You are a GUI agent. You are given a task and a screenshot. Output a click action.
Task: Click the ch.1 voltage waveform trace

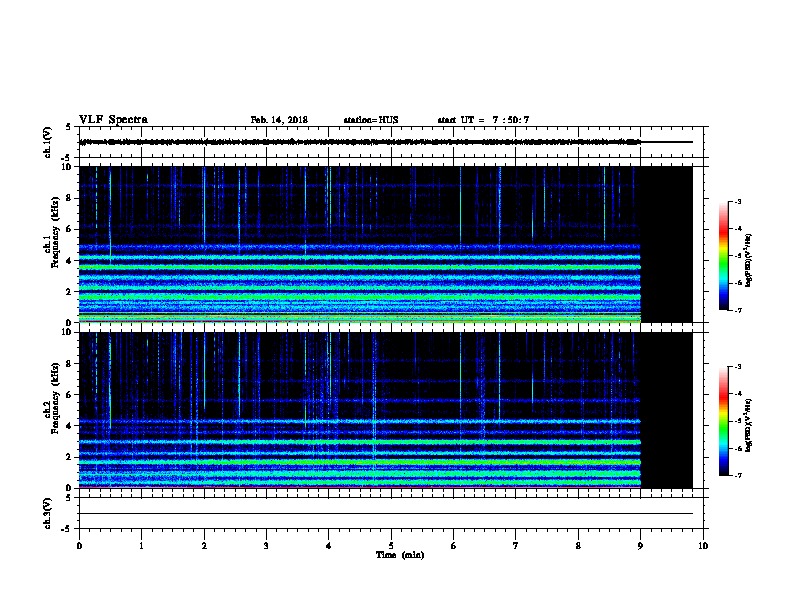coord(386,142)
